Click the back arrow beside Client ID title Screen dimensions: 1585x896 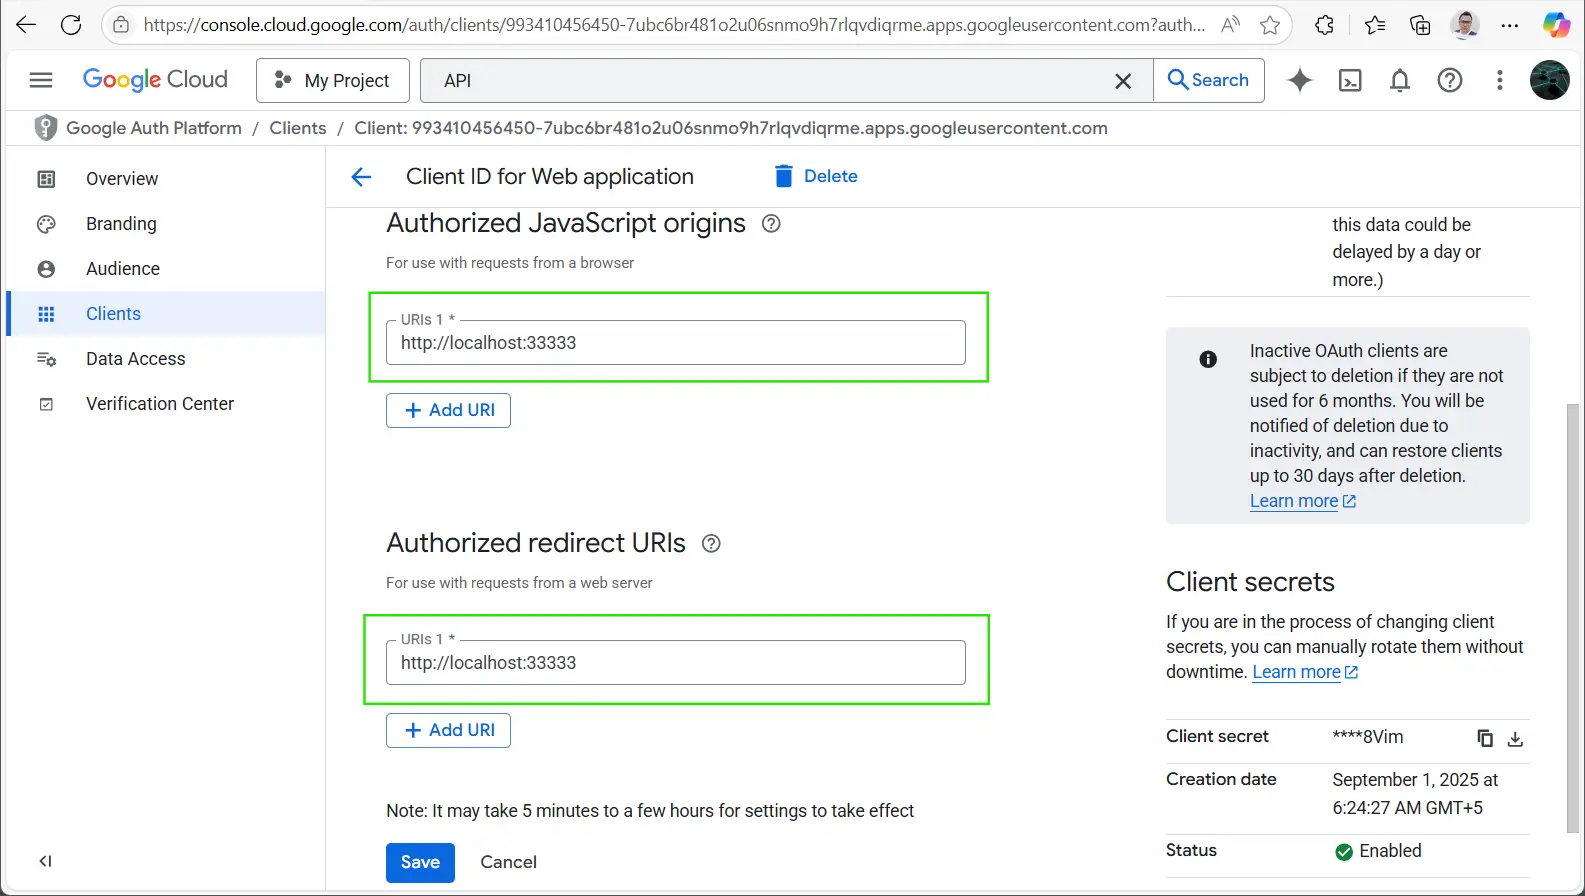click(x=361, y=177)
